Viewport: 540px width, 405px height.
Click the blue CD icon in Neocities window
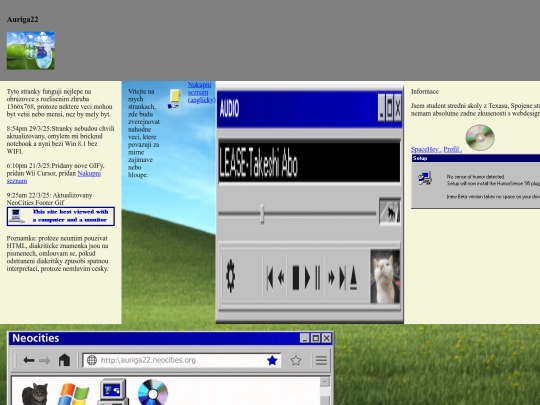(153, 392)
